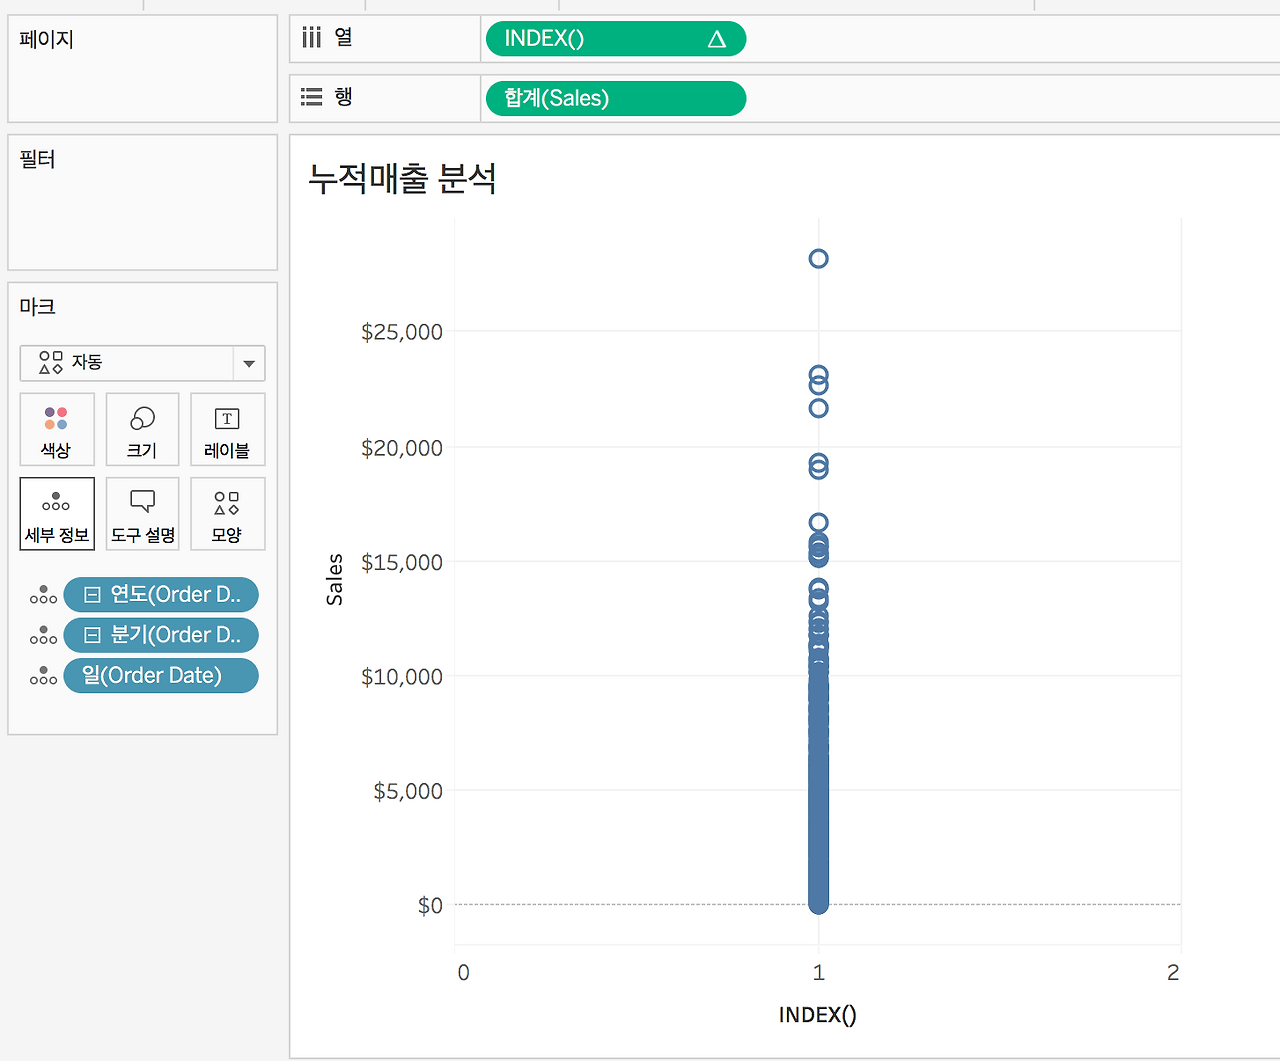Select the INDEX() pill on columns shelf
This screenshot has width=1280, height=1061.
[x=616, y=39]
